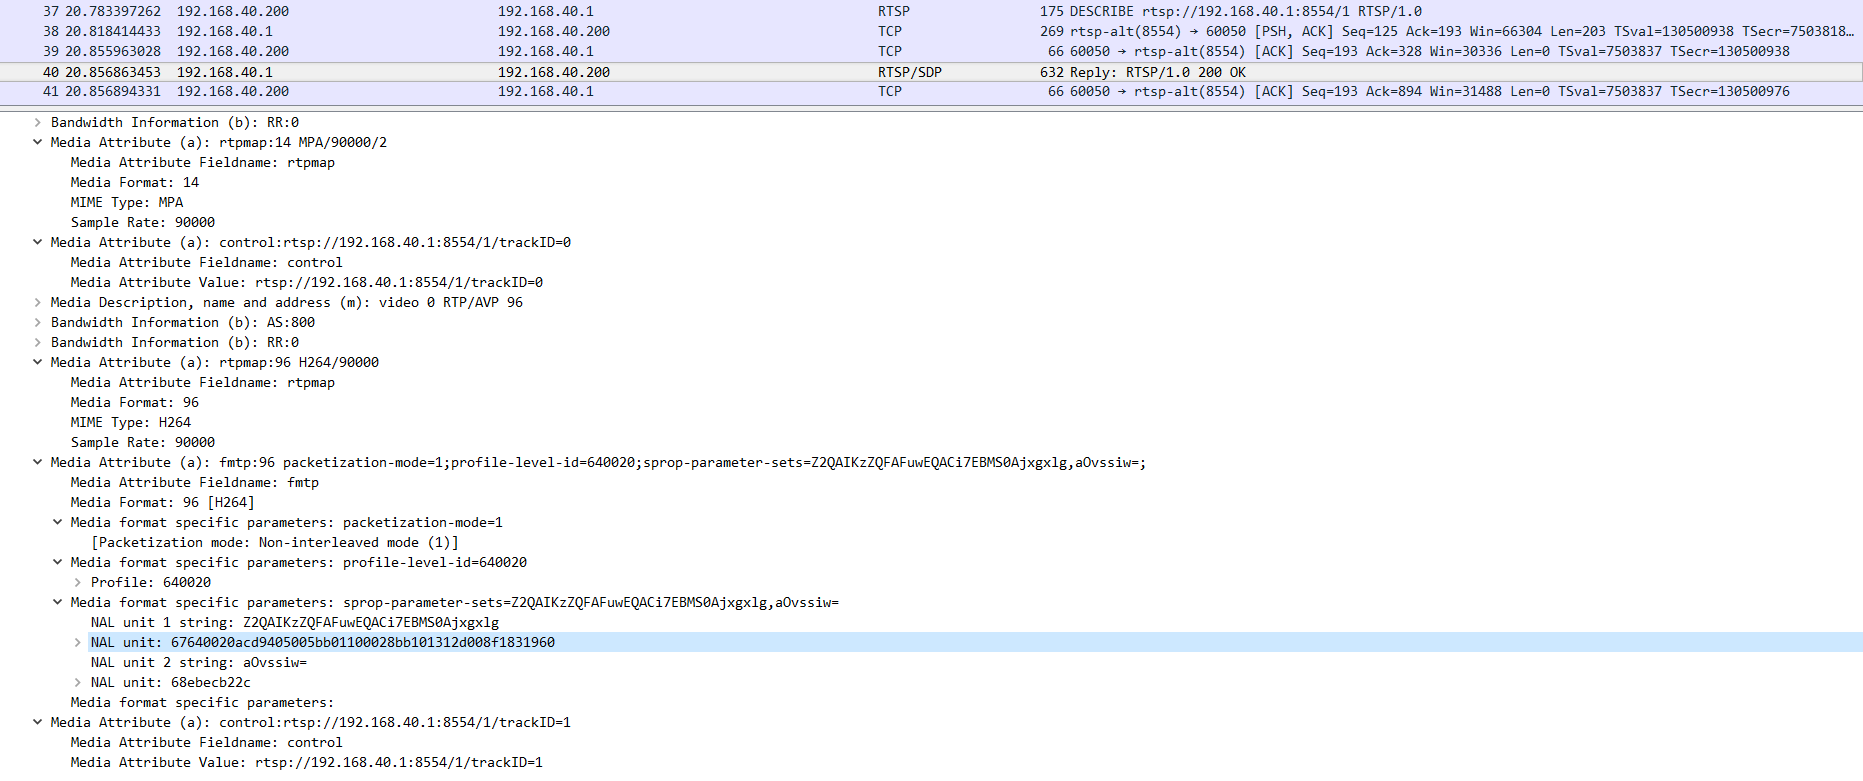The width and height of the screenshot is (1863, 781).
Task: Select 'MIME Type: H264' line
Action: click(131, 422)
